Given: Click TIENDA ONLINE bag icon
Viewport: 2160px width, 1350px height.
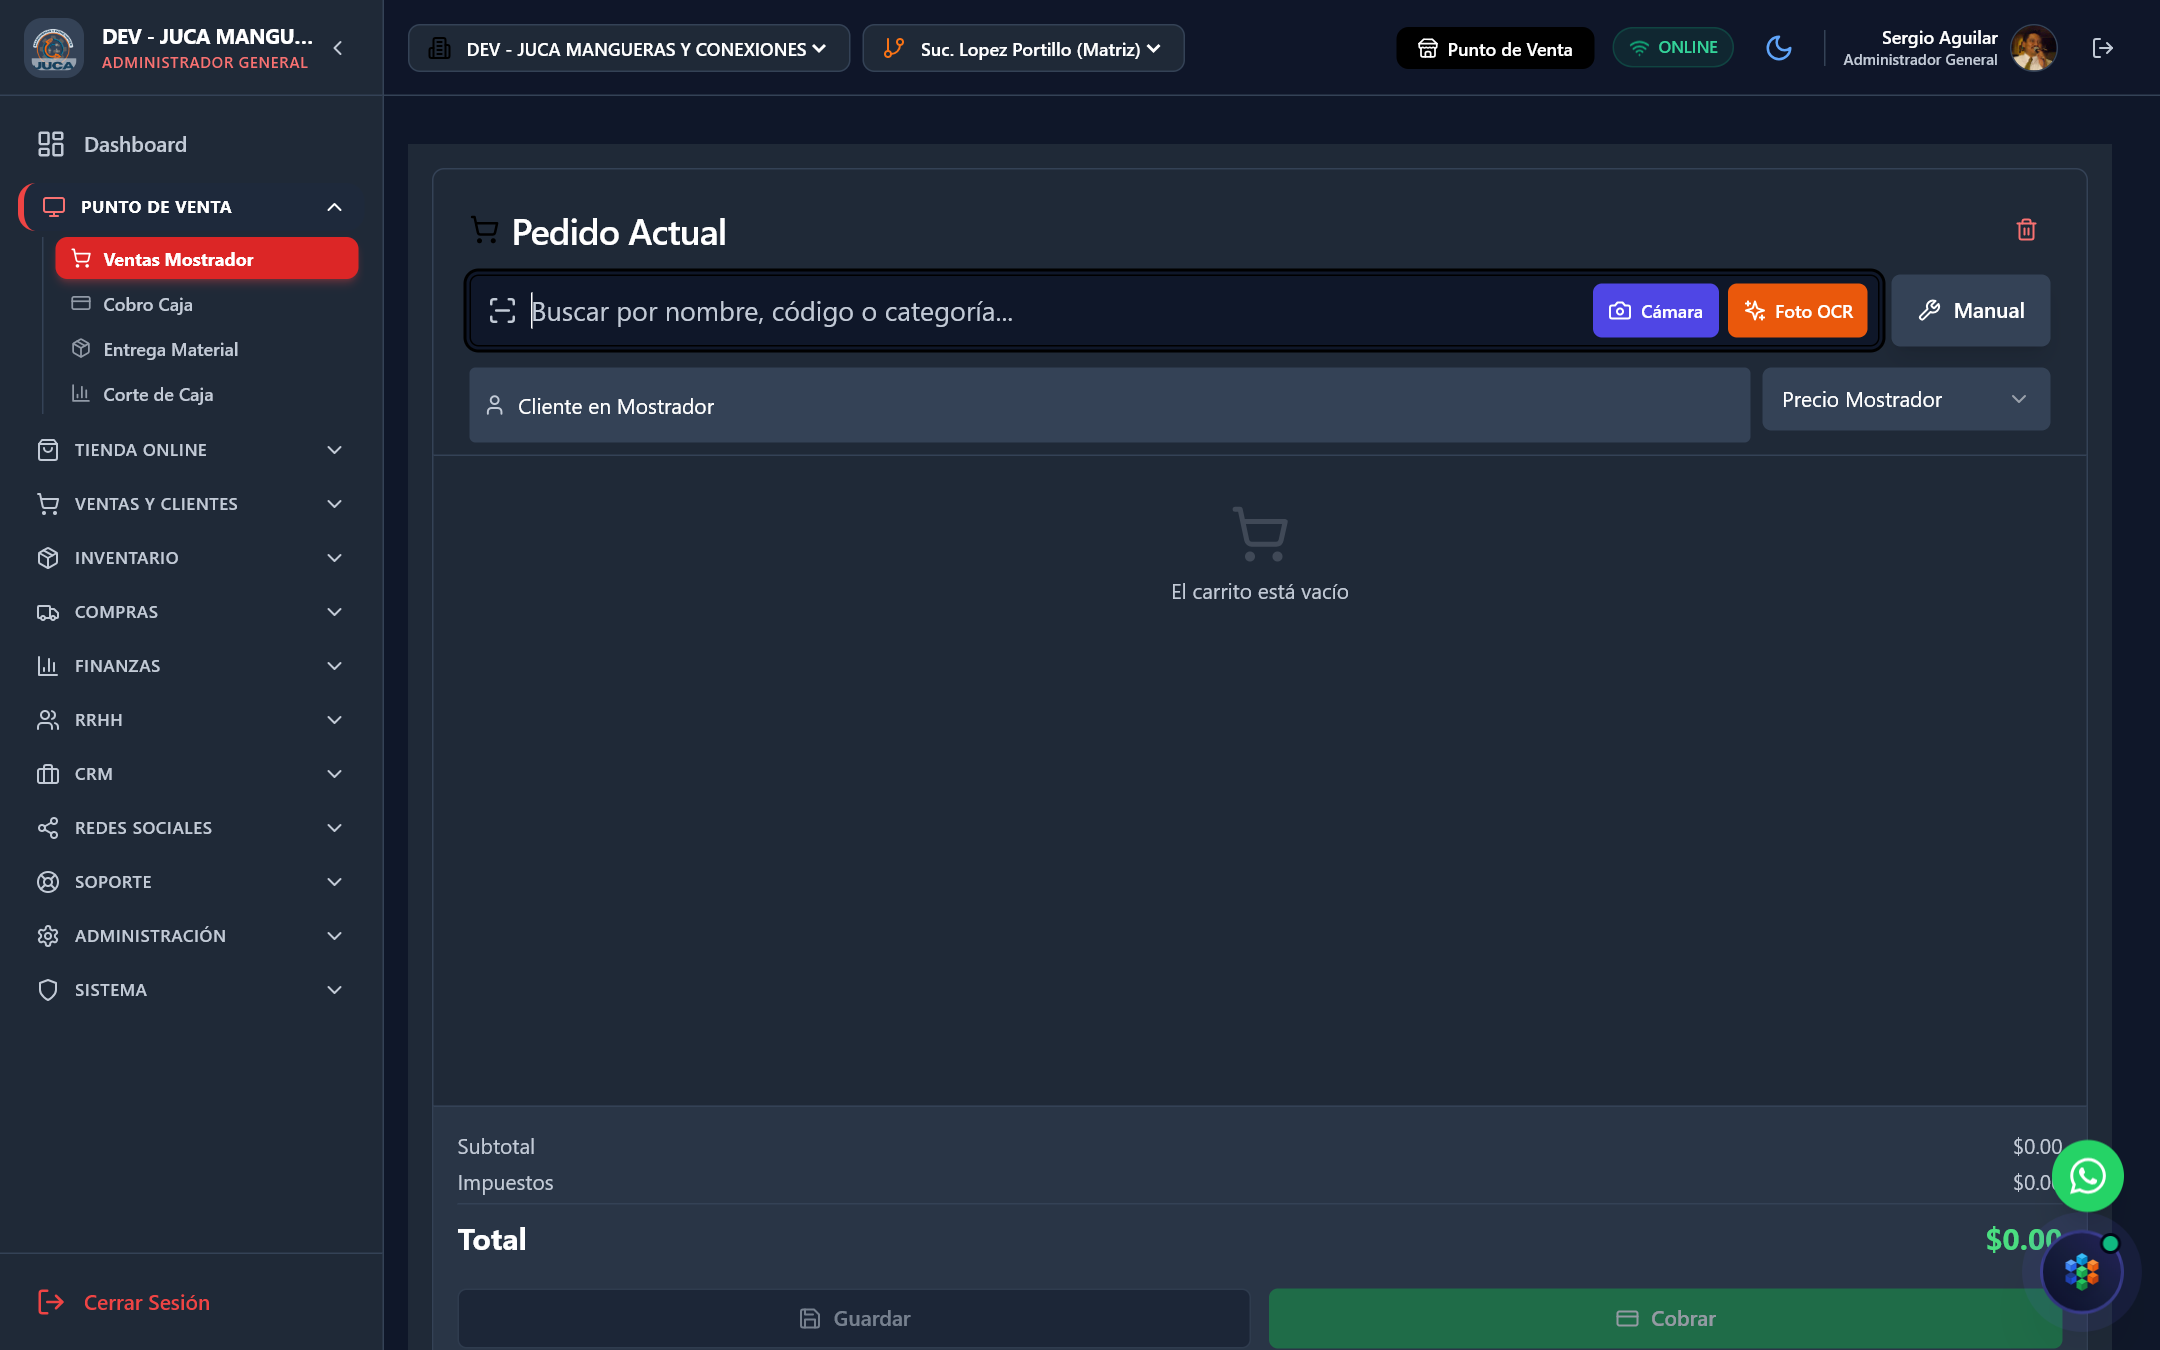Looking at the screenshot, I should [48, 450].
